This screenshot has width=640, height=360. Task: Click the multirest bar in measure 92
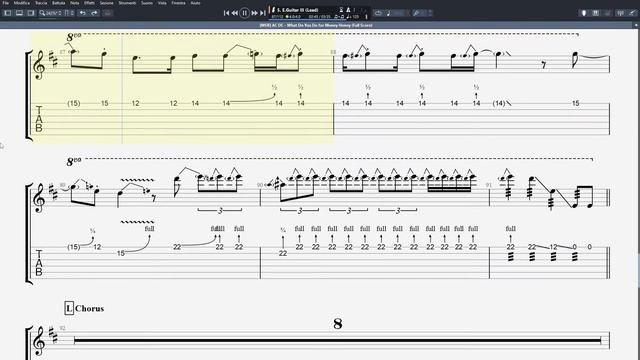(x=338, y=340)
